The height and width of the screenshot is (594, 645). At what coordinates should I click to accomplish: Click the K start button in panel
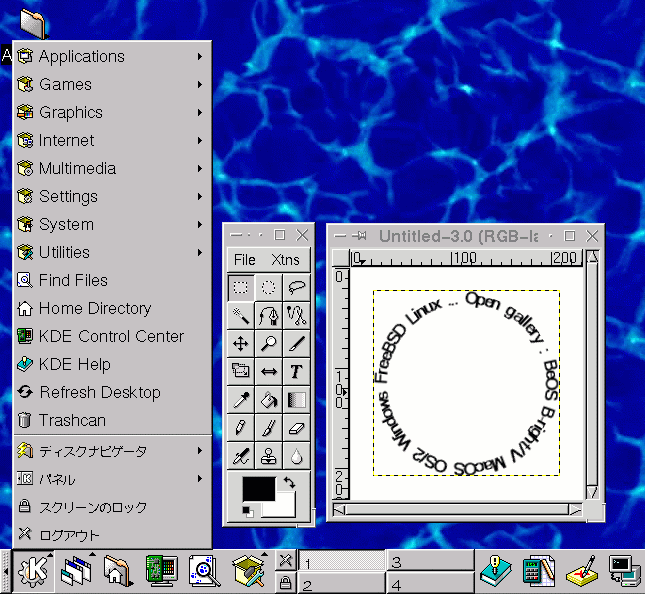coord(33,571)
